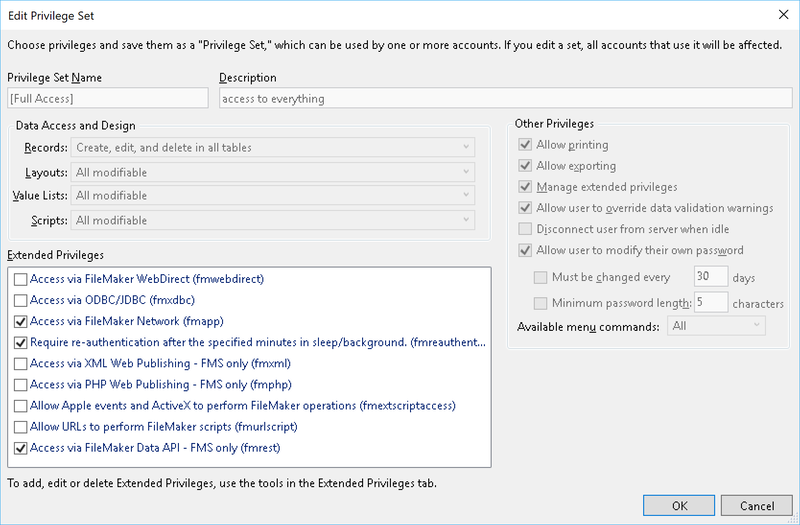
Task: Click the Privilege Set Name field
Action: [x=108, y=98]
